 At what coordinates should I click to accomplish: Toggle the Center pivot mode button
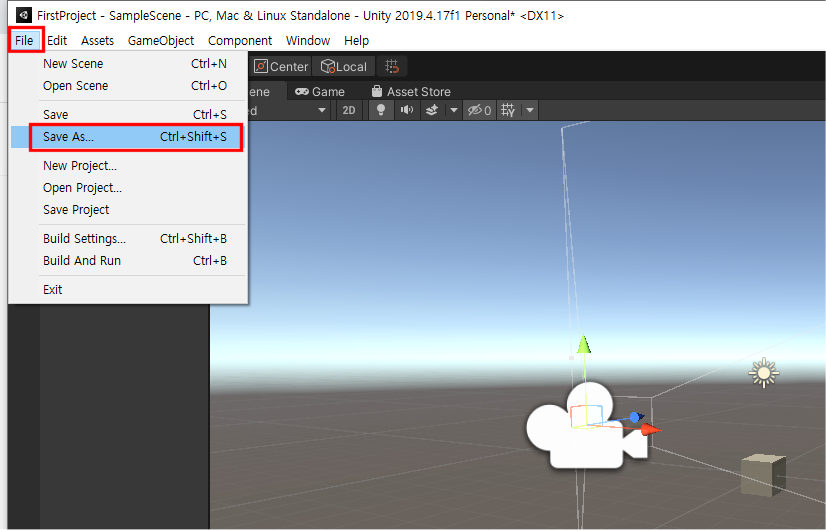click(280, 66)
